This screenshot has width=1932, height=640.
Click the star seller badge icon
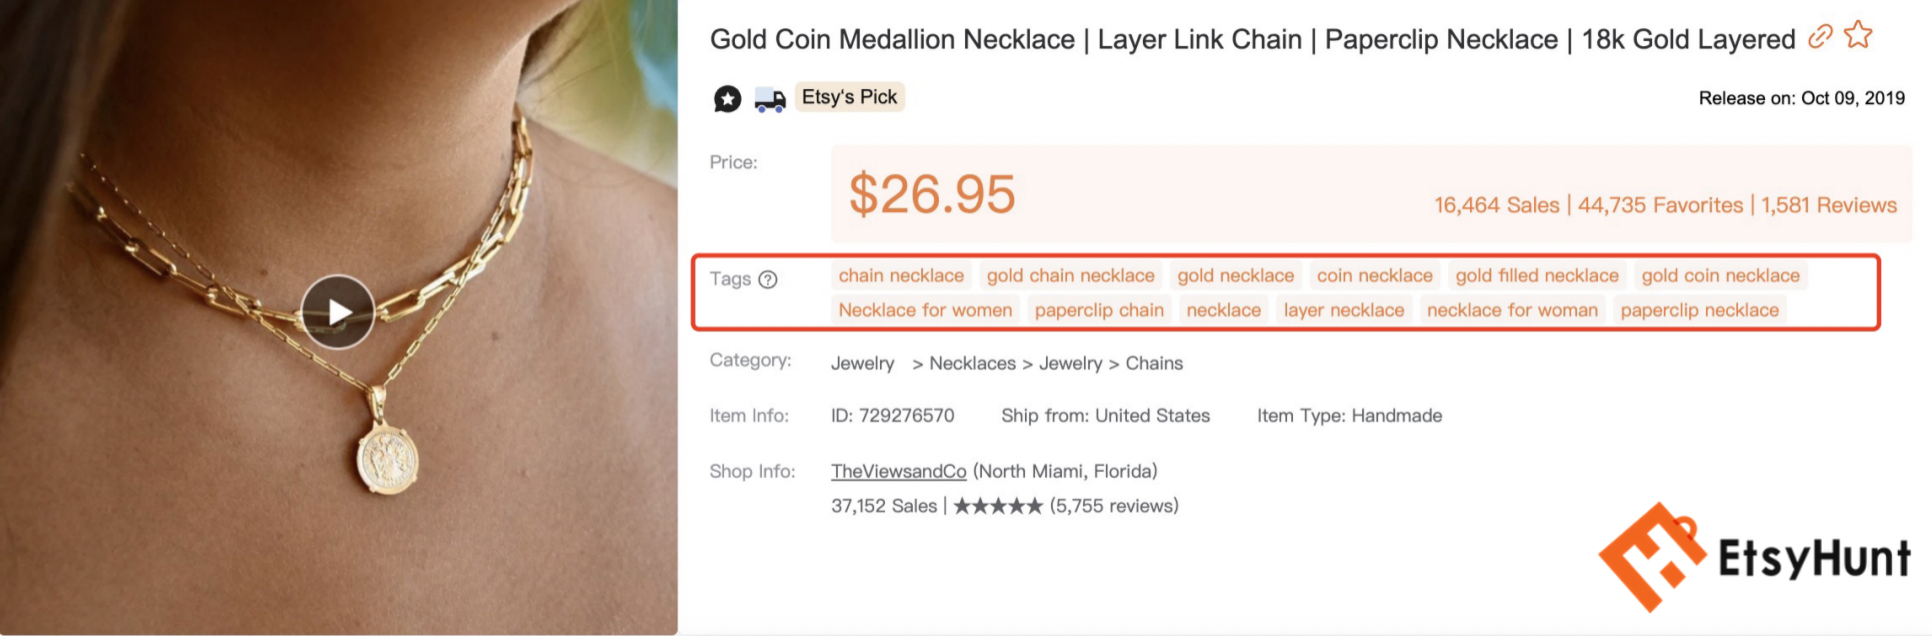727,99
